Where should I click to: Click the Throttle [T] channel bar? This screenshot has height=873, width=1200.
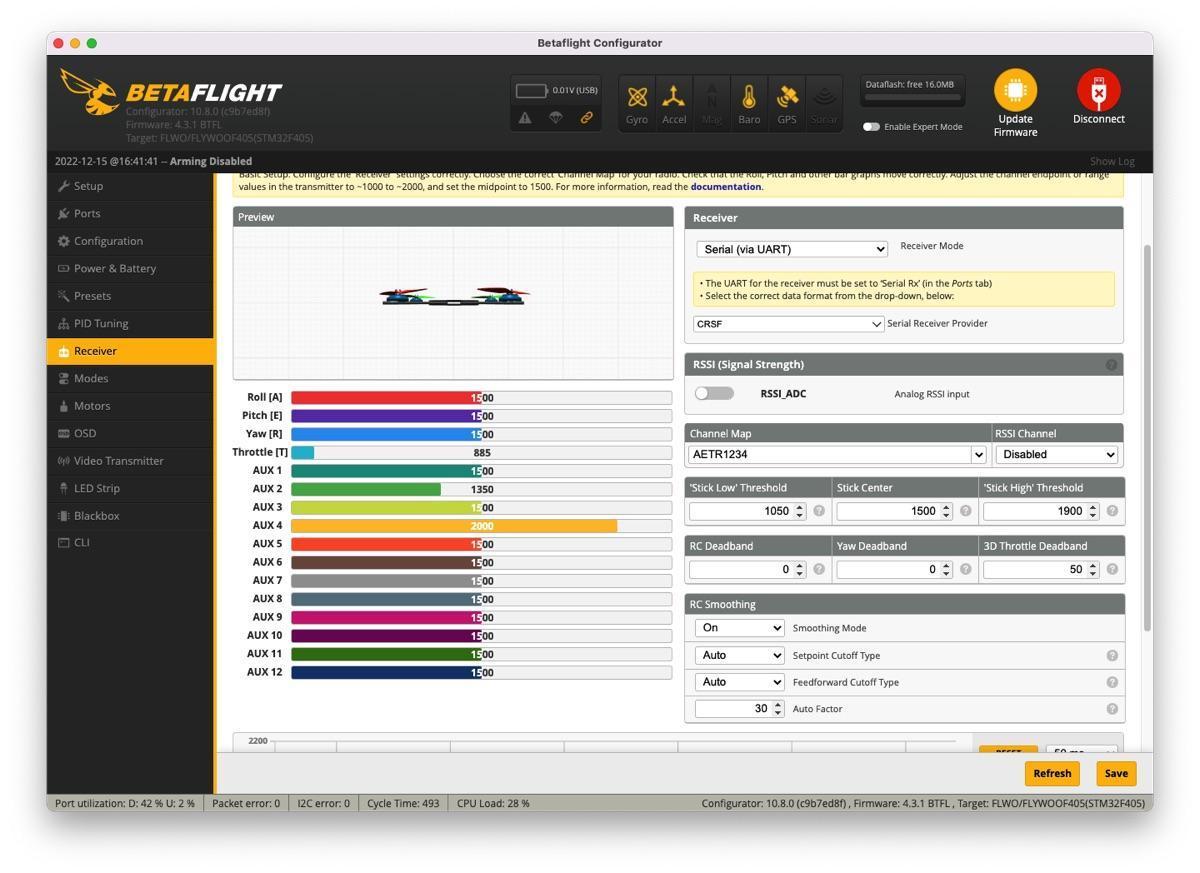click(x=481, y=453)
